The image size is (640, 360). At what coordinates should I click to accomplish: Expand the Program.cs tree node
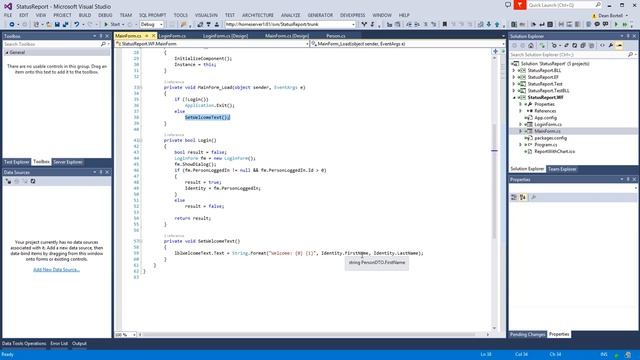tap(520, 145)
